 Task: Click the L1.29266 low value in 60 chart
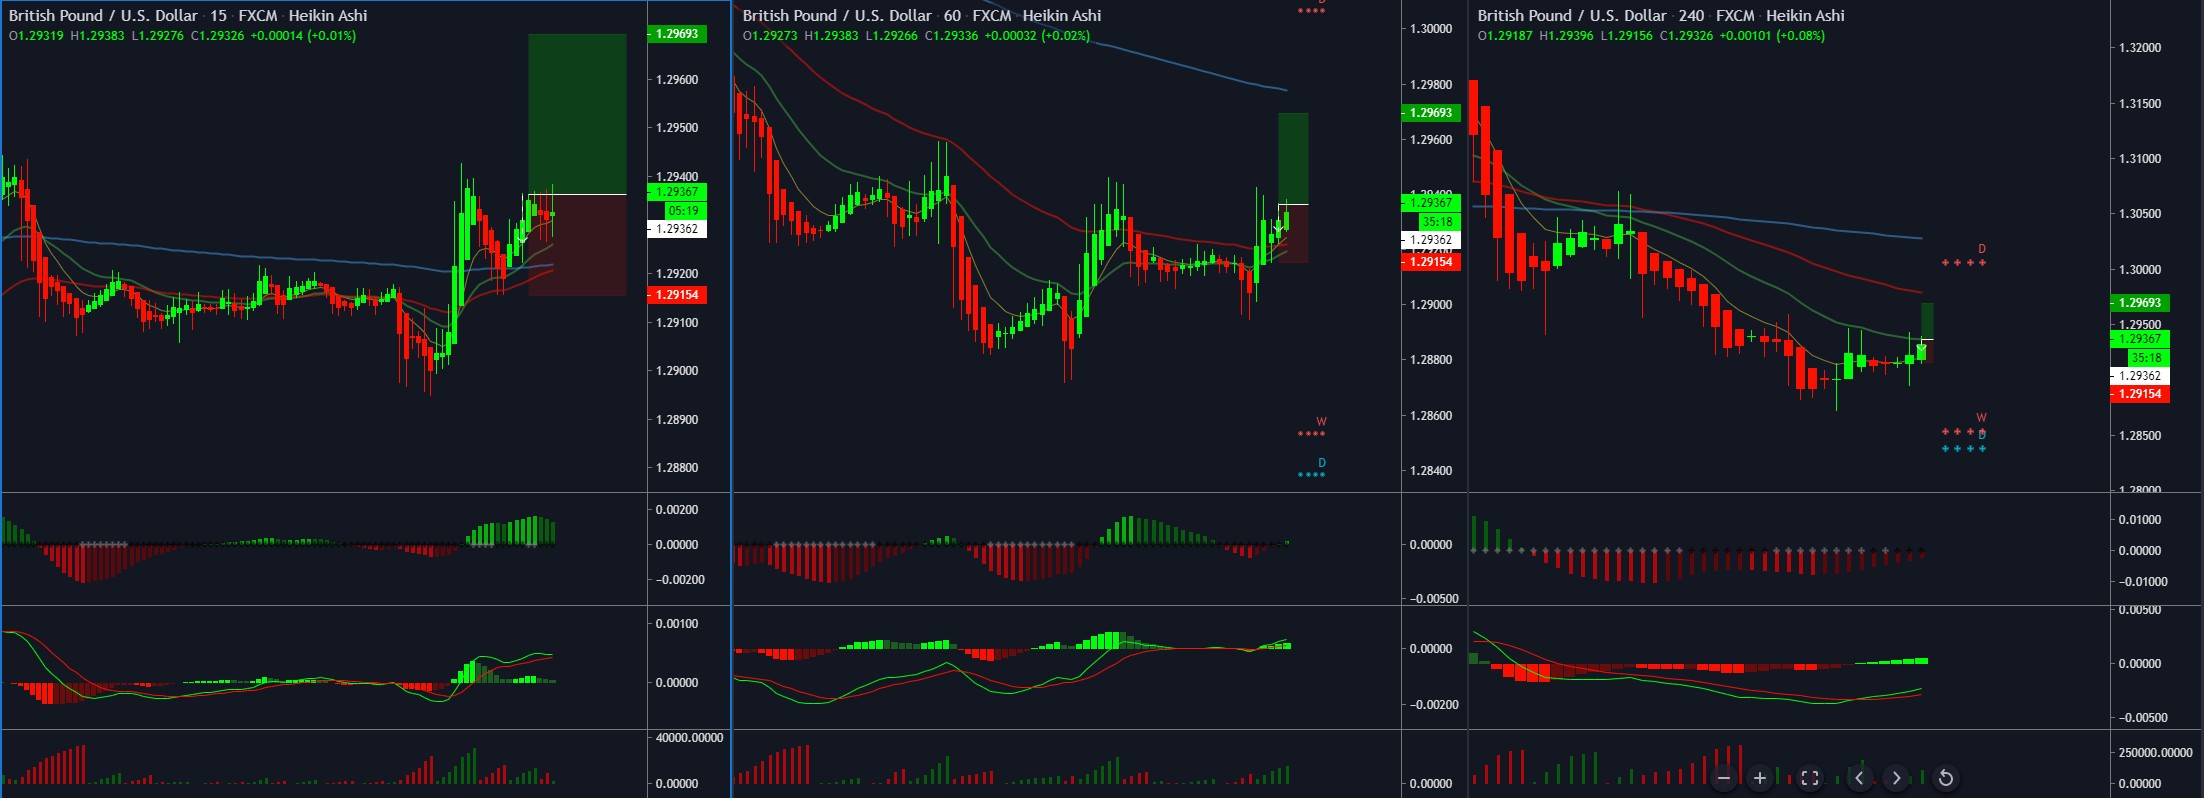click(892, 36)
